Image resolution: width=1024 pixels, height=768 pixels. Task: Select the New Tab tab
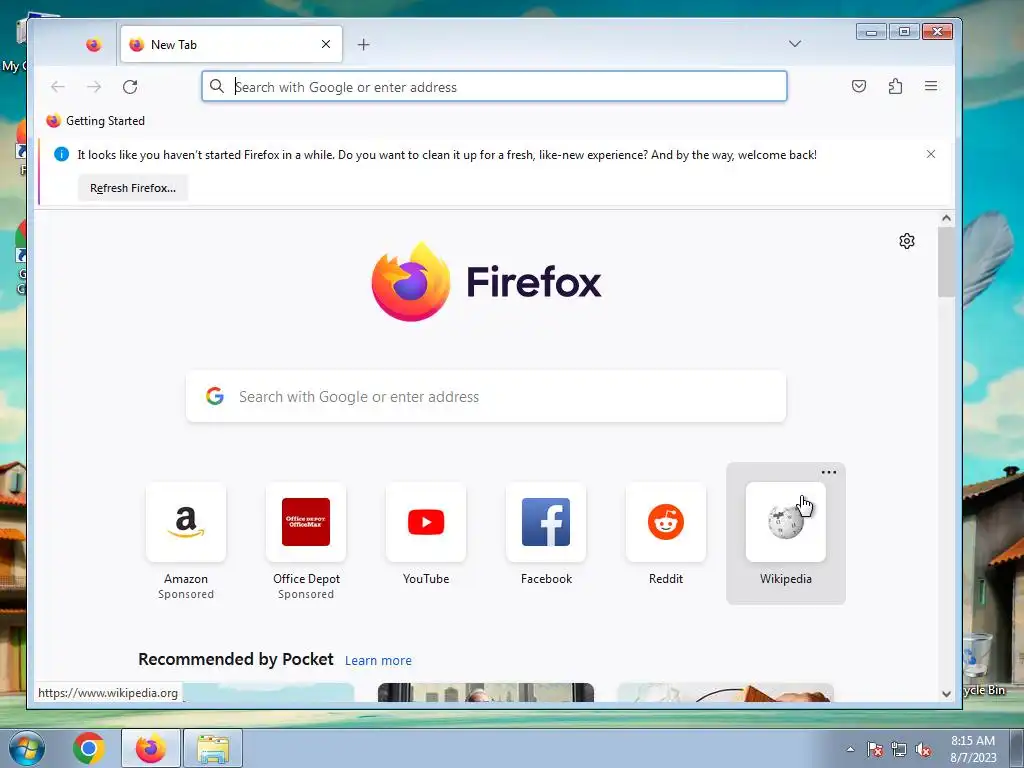(231, 44)
